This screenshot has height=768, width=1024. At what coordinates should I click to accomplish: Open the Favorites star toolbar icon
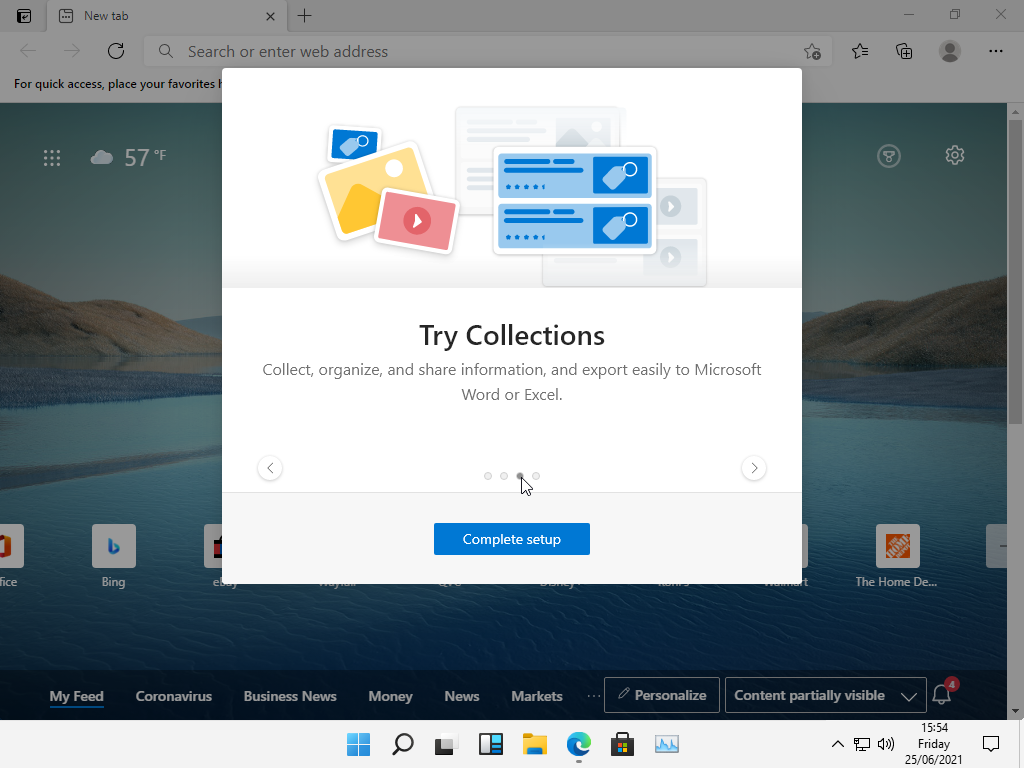coord(860,51)
